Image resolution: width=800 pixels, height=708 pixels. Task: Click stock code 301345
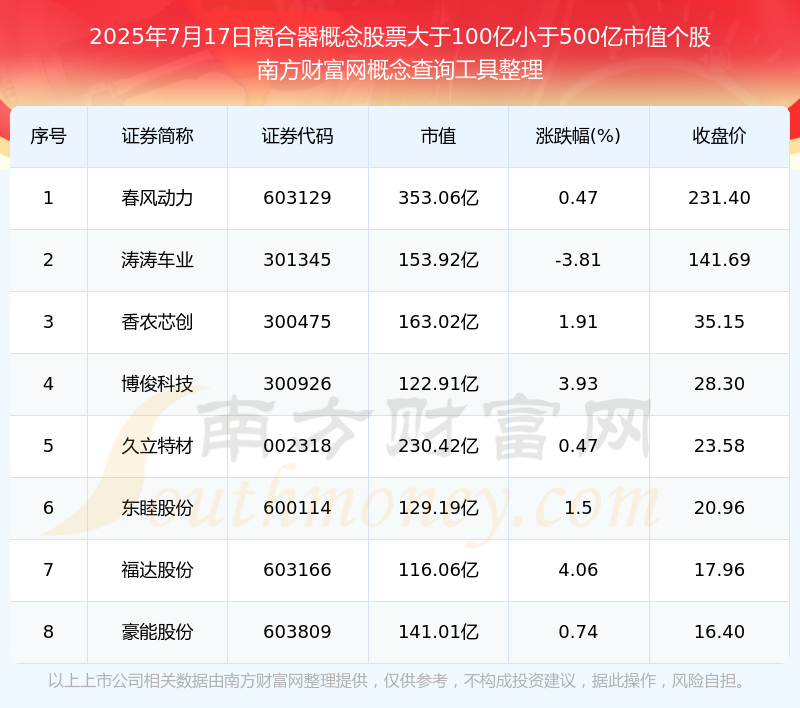297,260
